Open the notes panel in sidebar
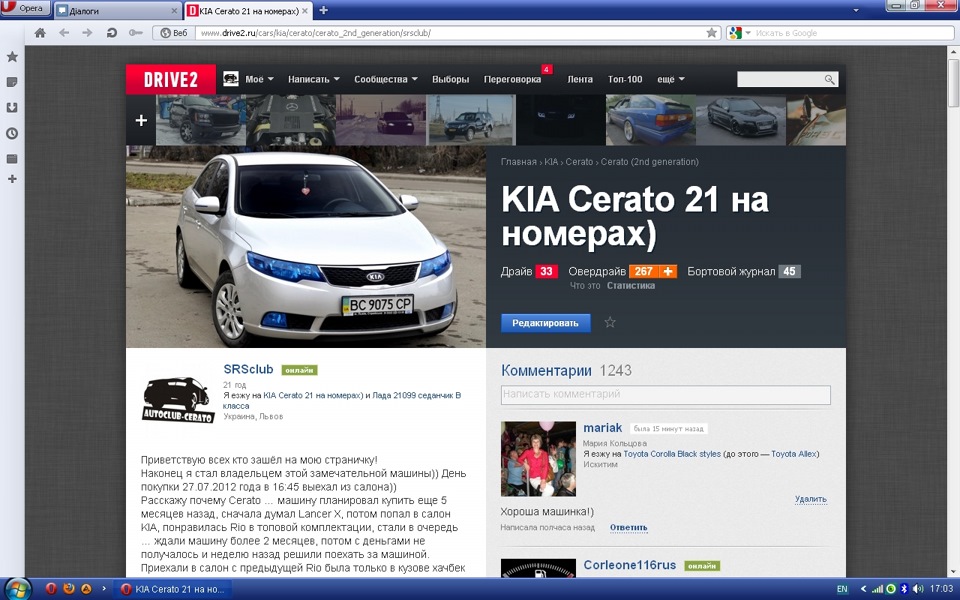The height and width of the screenshot is (600, 960). (12, 82)
